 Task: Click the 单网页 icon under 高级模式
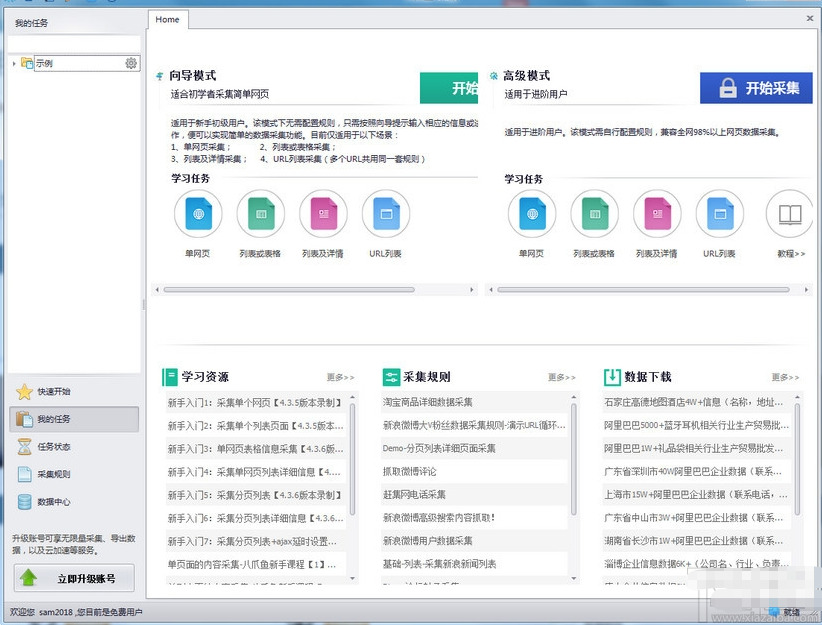pyautogui.click(x=532, y=214)
